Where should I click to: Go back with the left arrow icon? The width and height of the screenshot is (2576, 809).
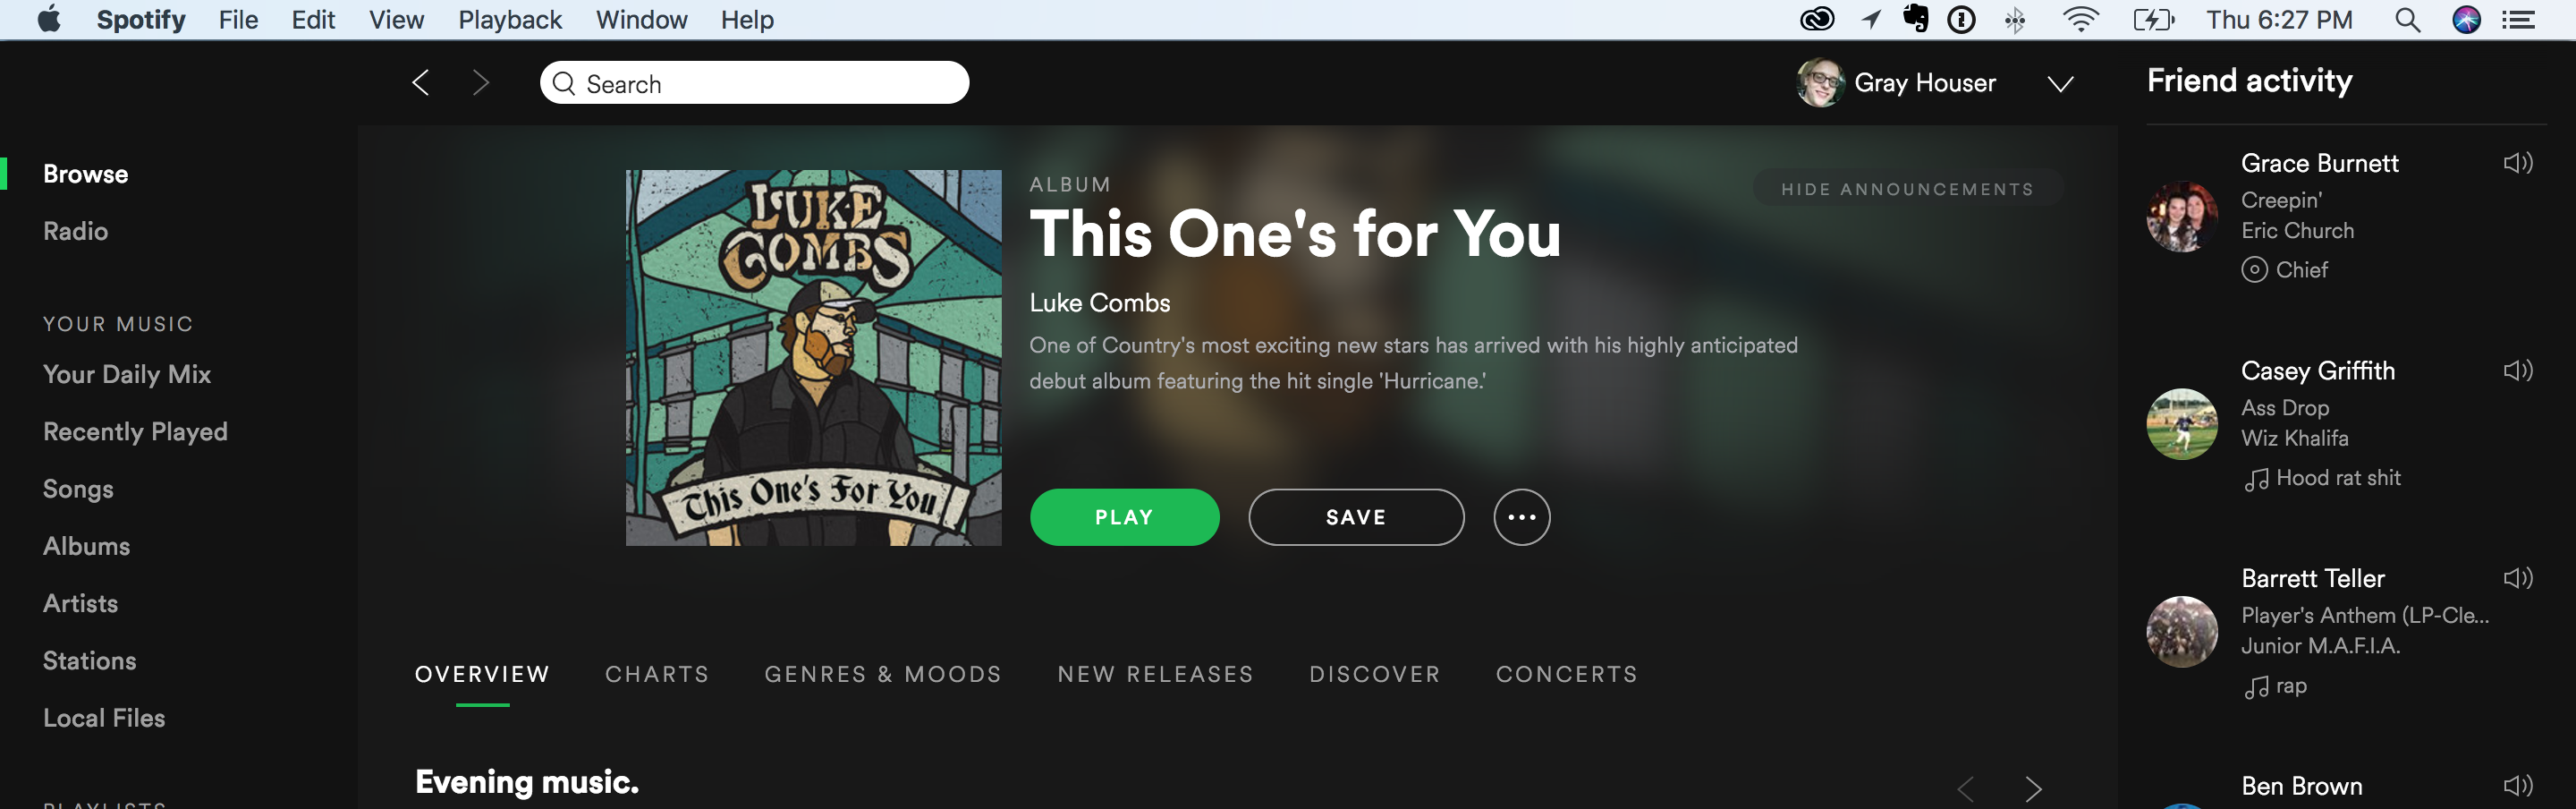click(421, 83)
